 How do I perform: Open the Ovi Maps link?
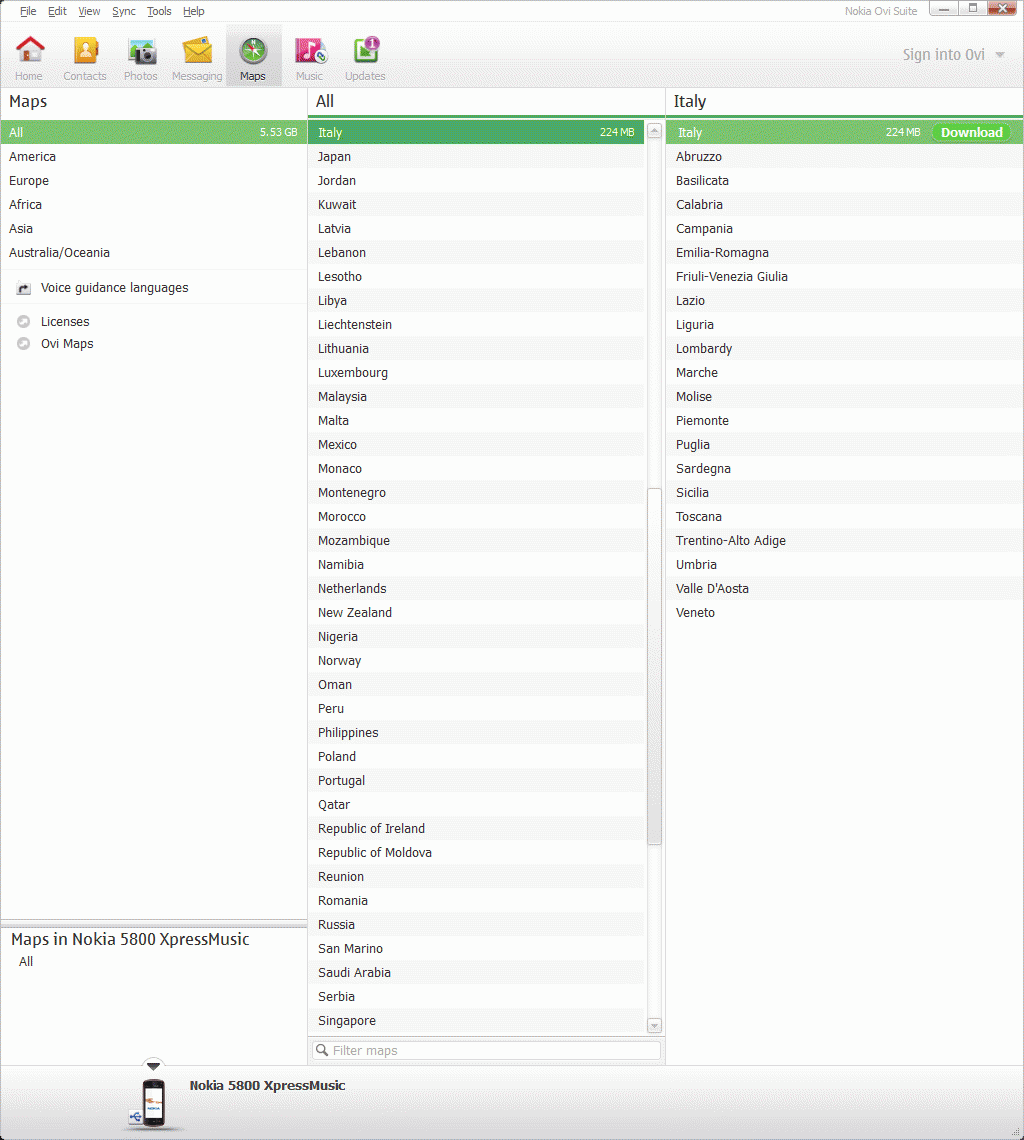[67, 344]
